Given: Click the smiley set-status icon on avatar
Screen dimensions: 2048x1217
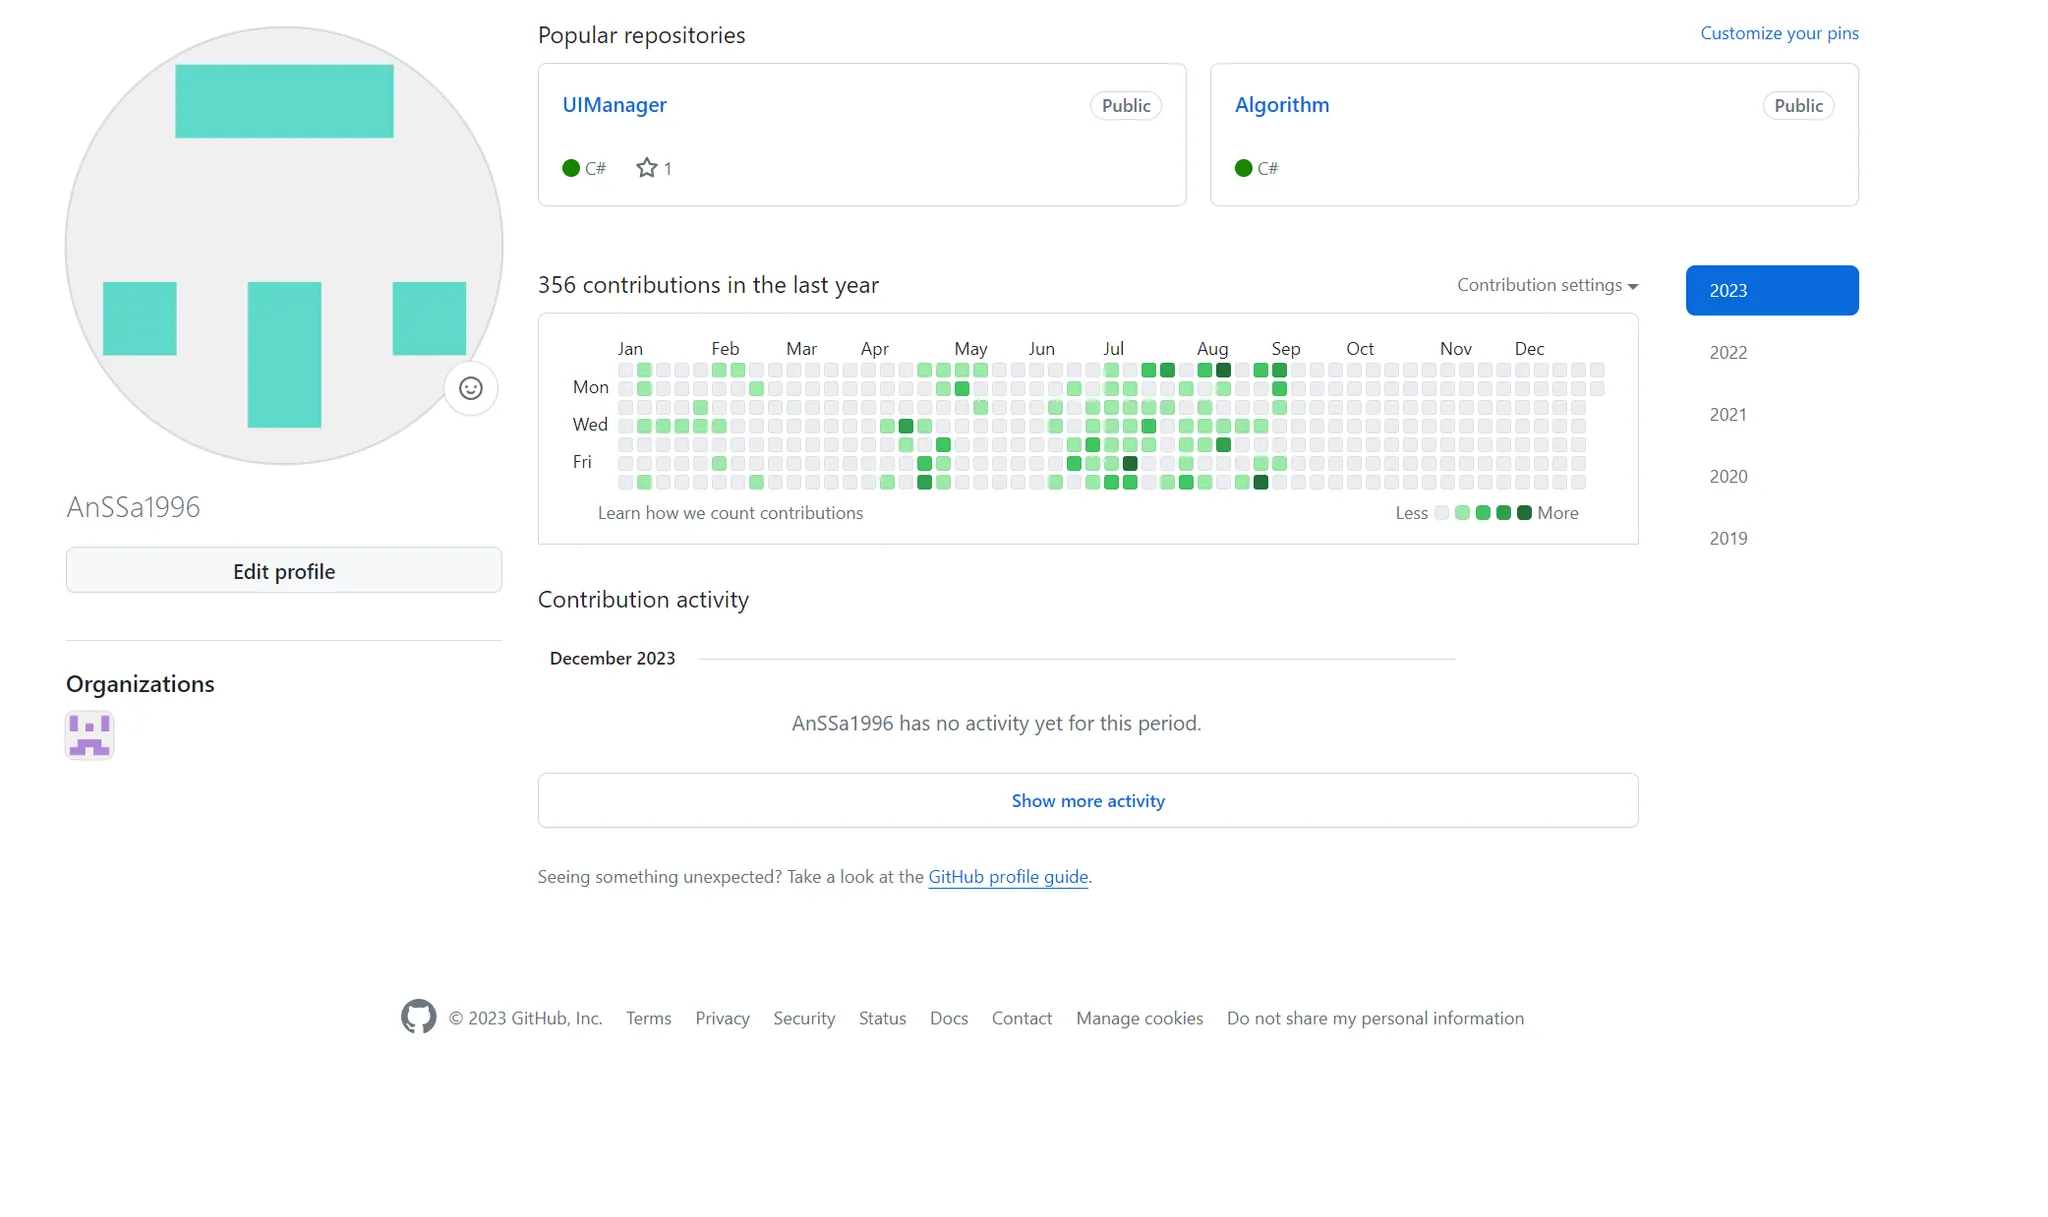Looking at the screenshot, I should coord(470,388).
